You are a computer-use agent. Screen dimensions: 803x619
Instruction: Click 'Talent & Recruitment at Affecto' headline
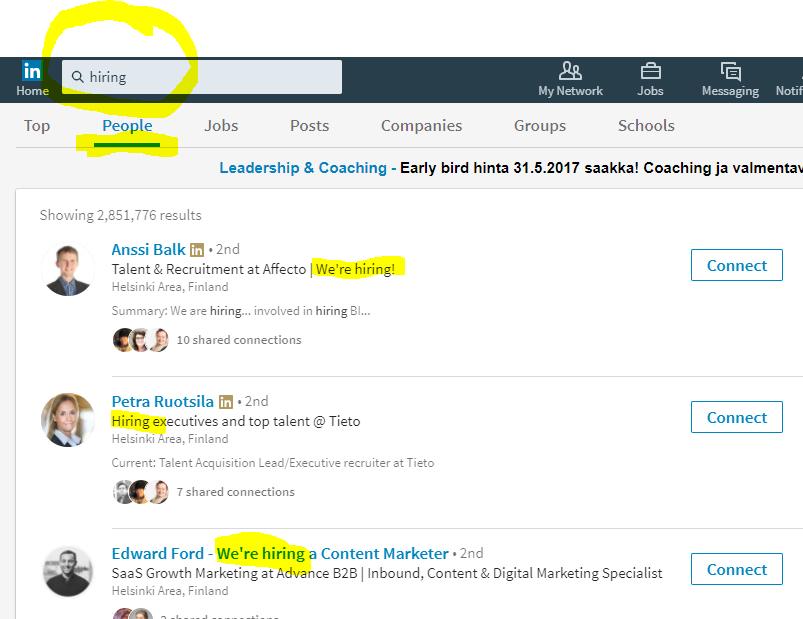(208, 269)
